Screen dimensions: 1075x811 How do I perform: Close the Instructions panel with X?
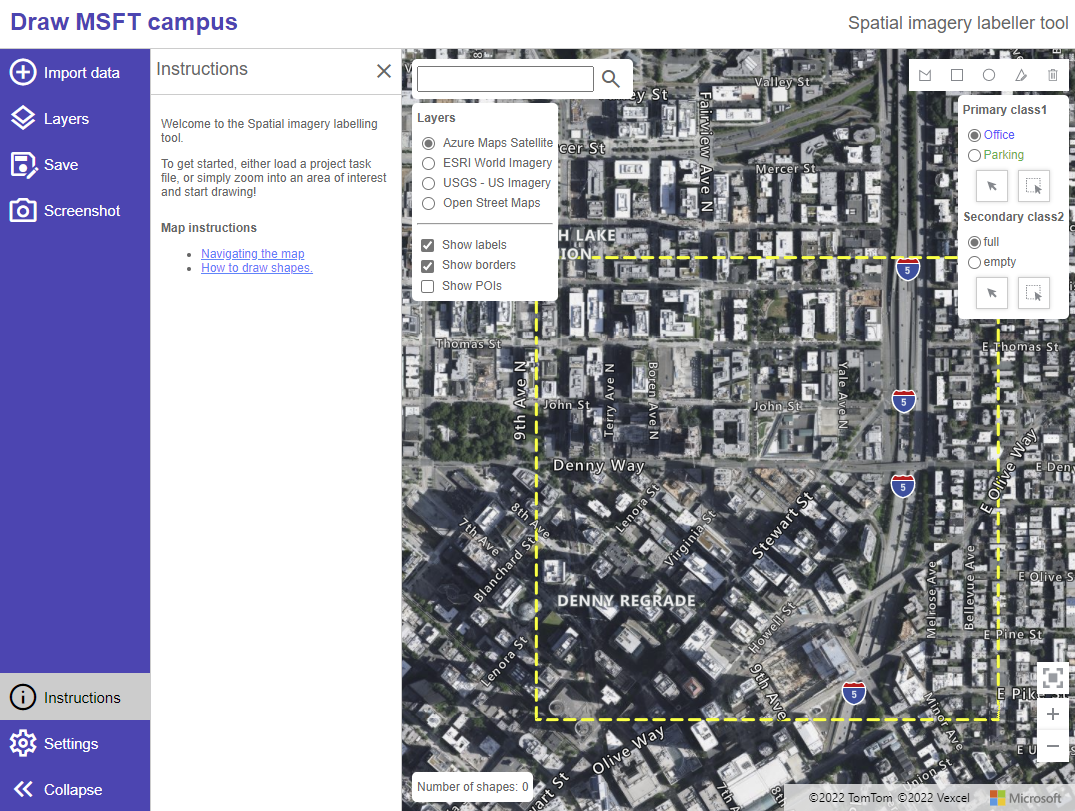384,71
